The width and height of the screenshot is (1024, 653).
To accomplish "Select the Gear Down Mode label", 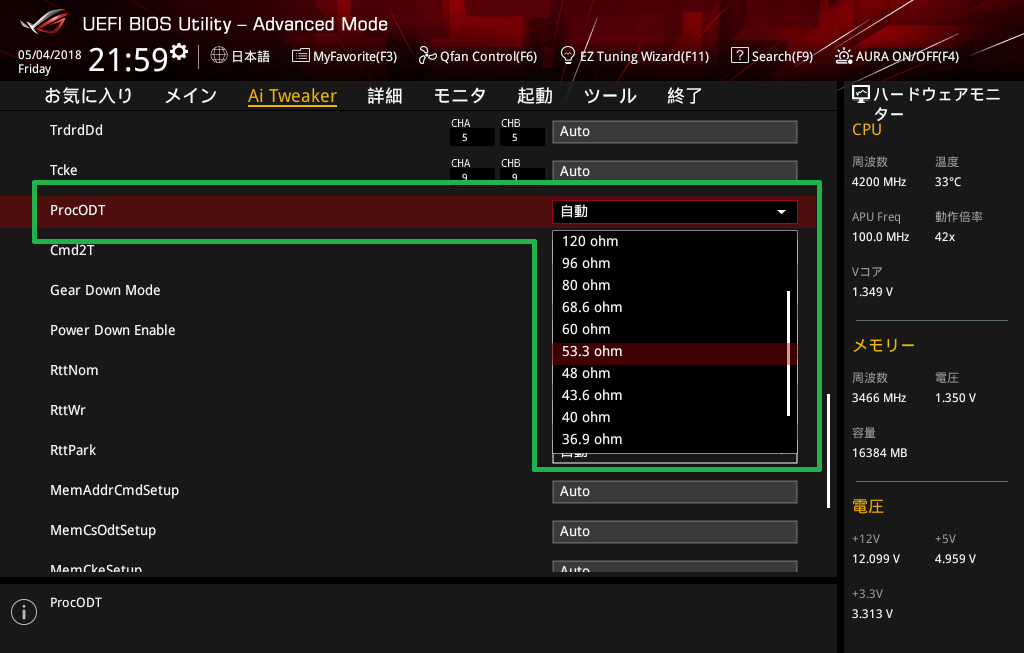I will (x=105, y=290).
